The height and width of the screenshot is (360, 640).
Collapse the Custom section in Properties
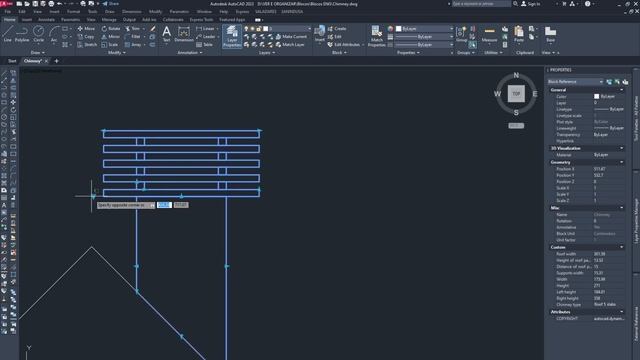[622, 247]
